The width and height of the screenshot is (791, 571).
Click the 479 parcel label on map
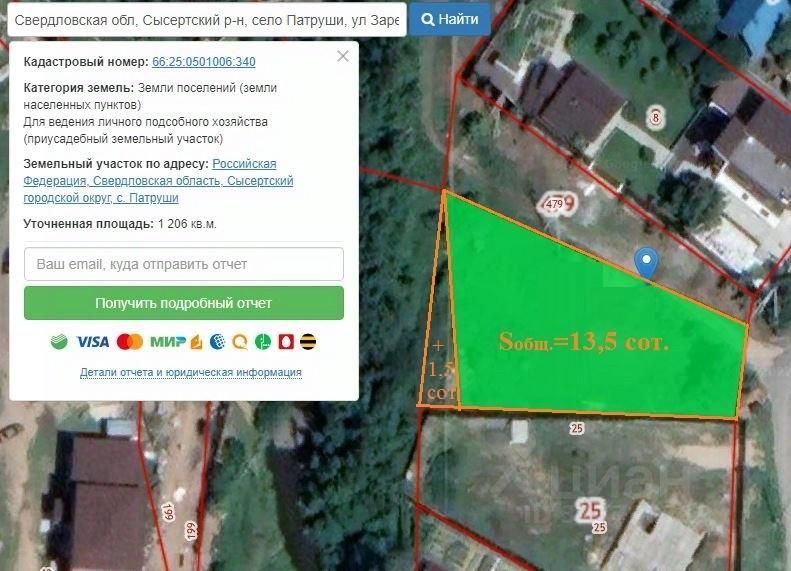pyautogui.click(x=554, y=204)
